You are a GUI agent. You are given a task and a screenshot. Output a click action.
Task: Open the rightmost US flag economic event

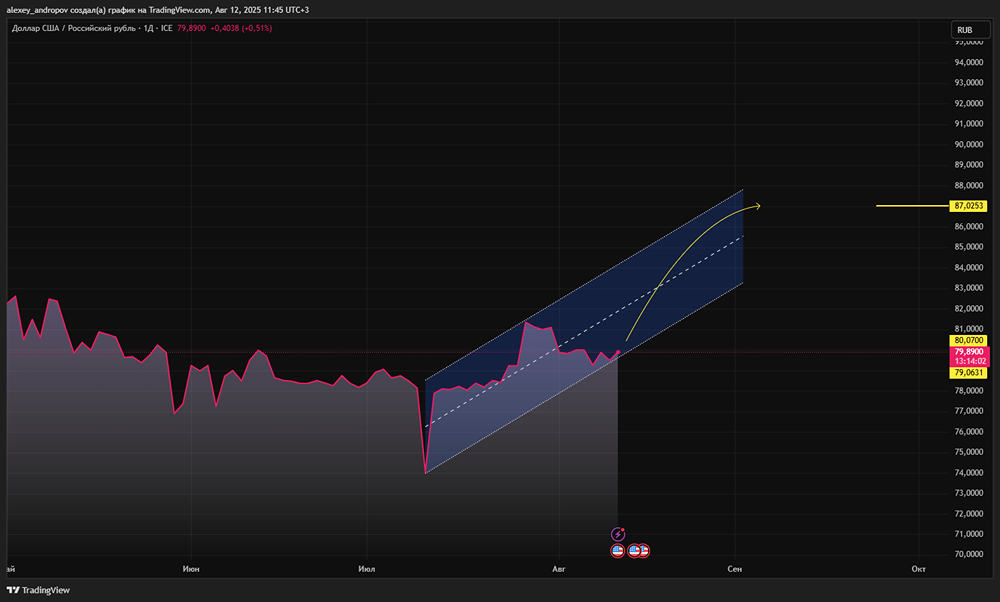643,550
